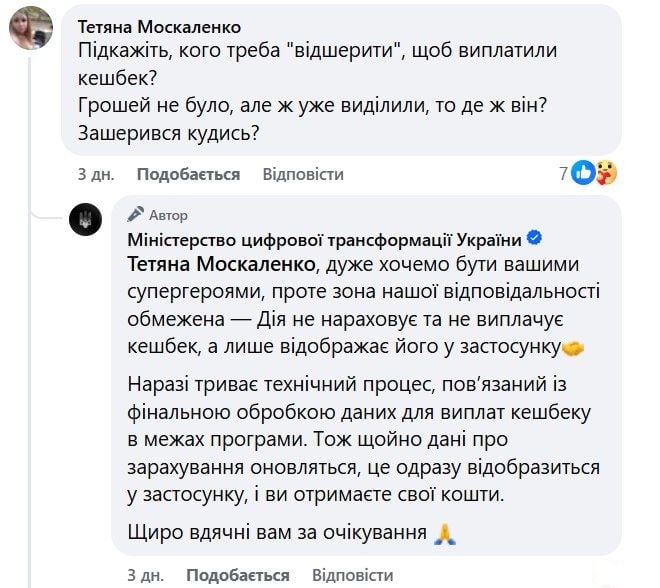Viewport: 660px width, 588px height.
Task: Click the care hug reaction icon
Action: [606, 174]
